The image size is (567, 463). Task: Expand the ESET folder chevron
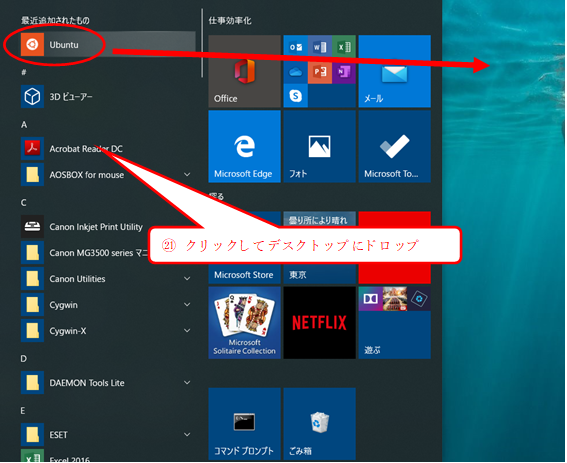click(x=187, y=435)
